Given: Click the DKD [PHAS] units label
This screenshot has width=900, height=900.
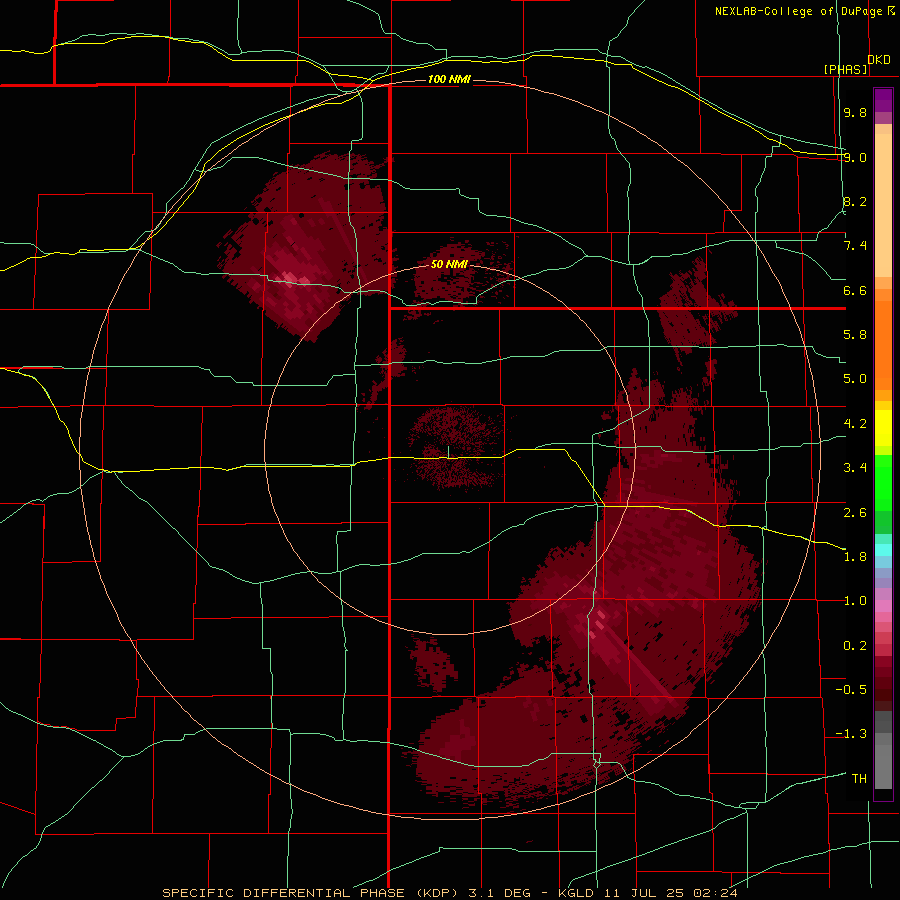Looking at the screenshot, I should (856, 64).
